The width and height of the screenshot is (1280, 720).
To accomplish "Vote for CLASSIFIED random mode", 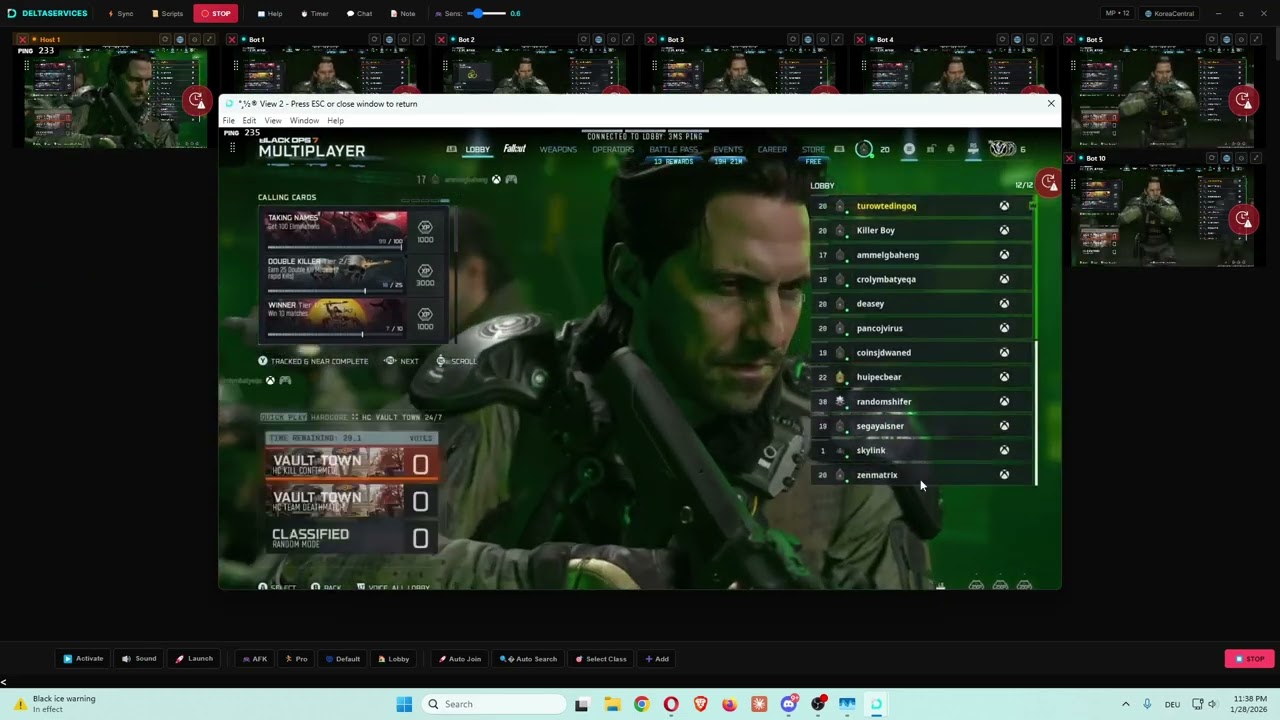I will [x=351, y=538].
